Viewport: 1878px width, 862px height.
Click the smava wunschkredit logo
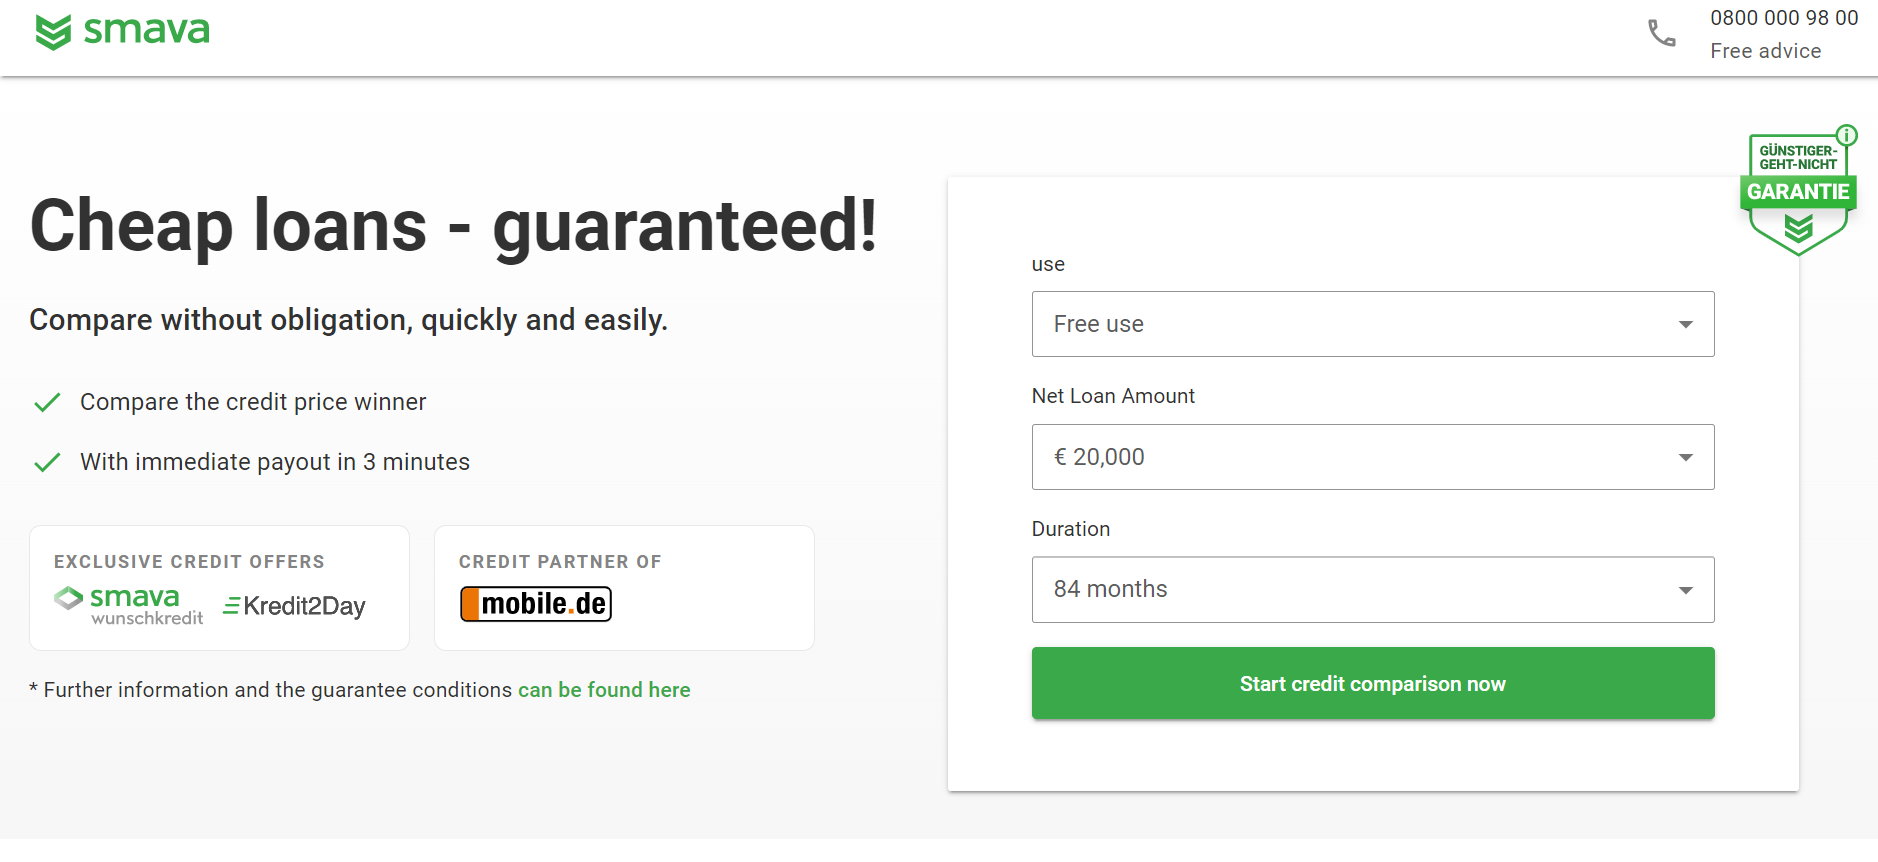(x=128, y=606)
